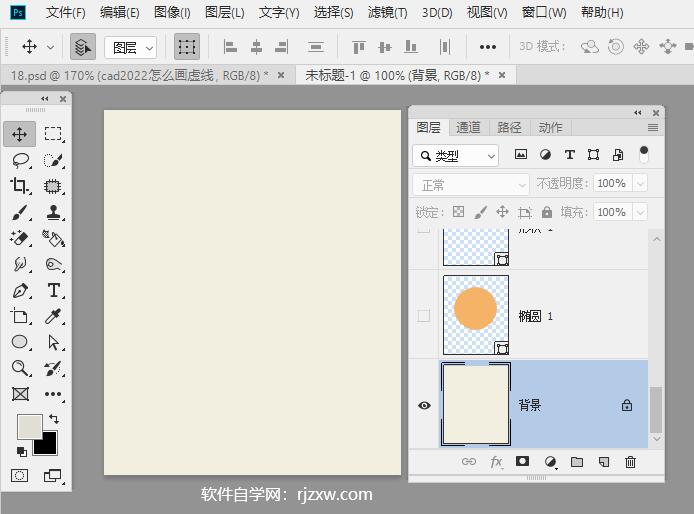Hide the 背景 layer eye
694x514 pixels.
pyautogui.click(x=424, y=405)
